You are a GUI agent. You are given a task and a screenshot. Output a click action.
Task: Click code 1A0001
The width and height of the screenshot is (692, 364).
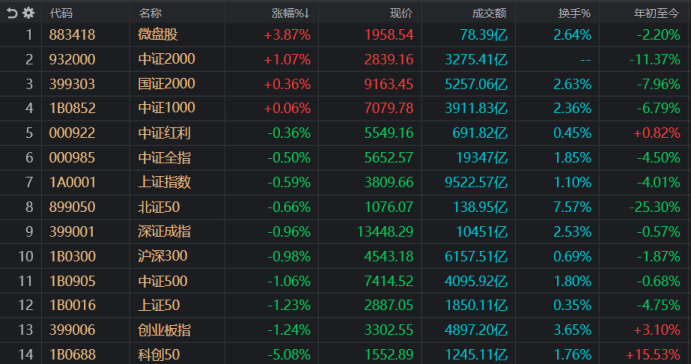click(x=72, y=182)
